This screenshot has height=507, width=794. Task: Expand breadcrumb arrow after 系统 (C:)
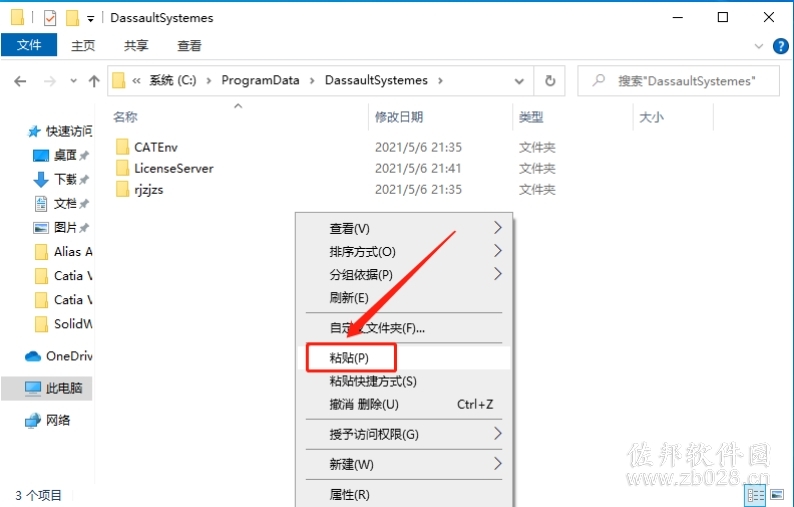pyautogui.click(x=209, y=81)
